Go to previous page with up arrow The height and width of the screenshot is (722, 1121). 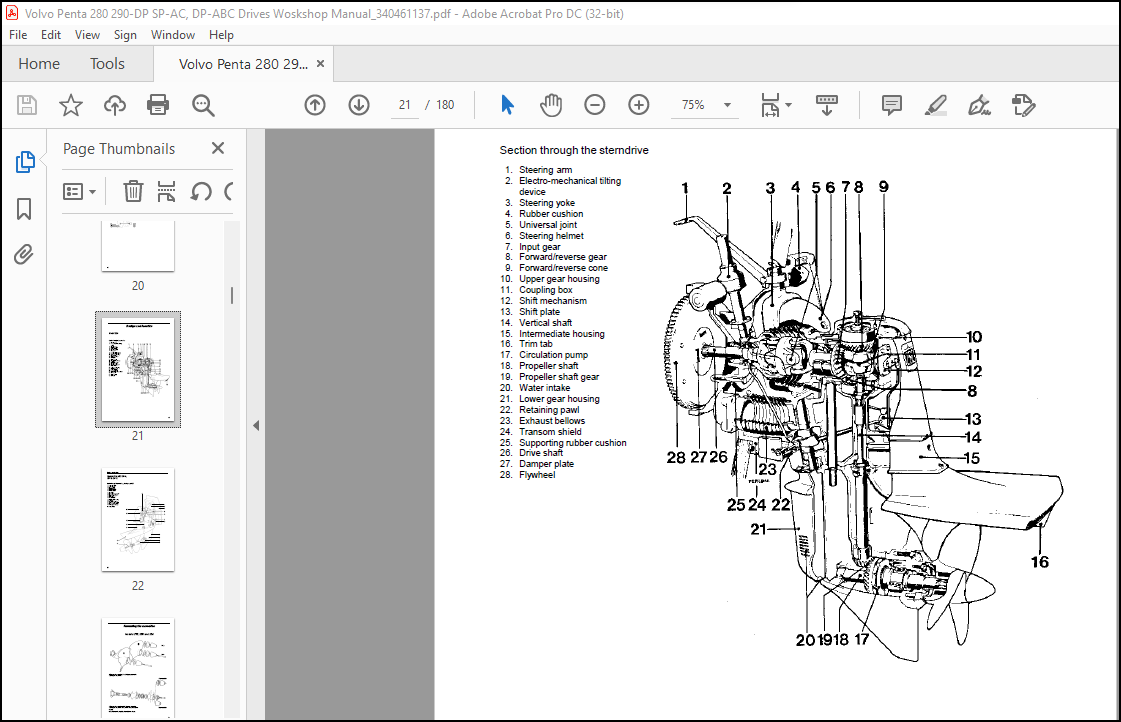(x=315, y=105)
